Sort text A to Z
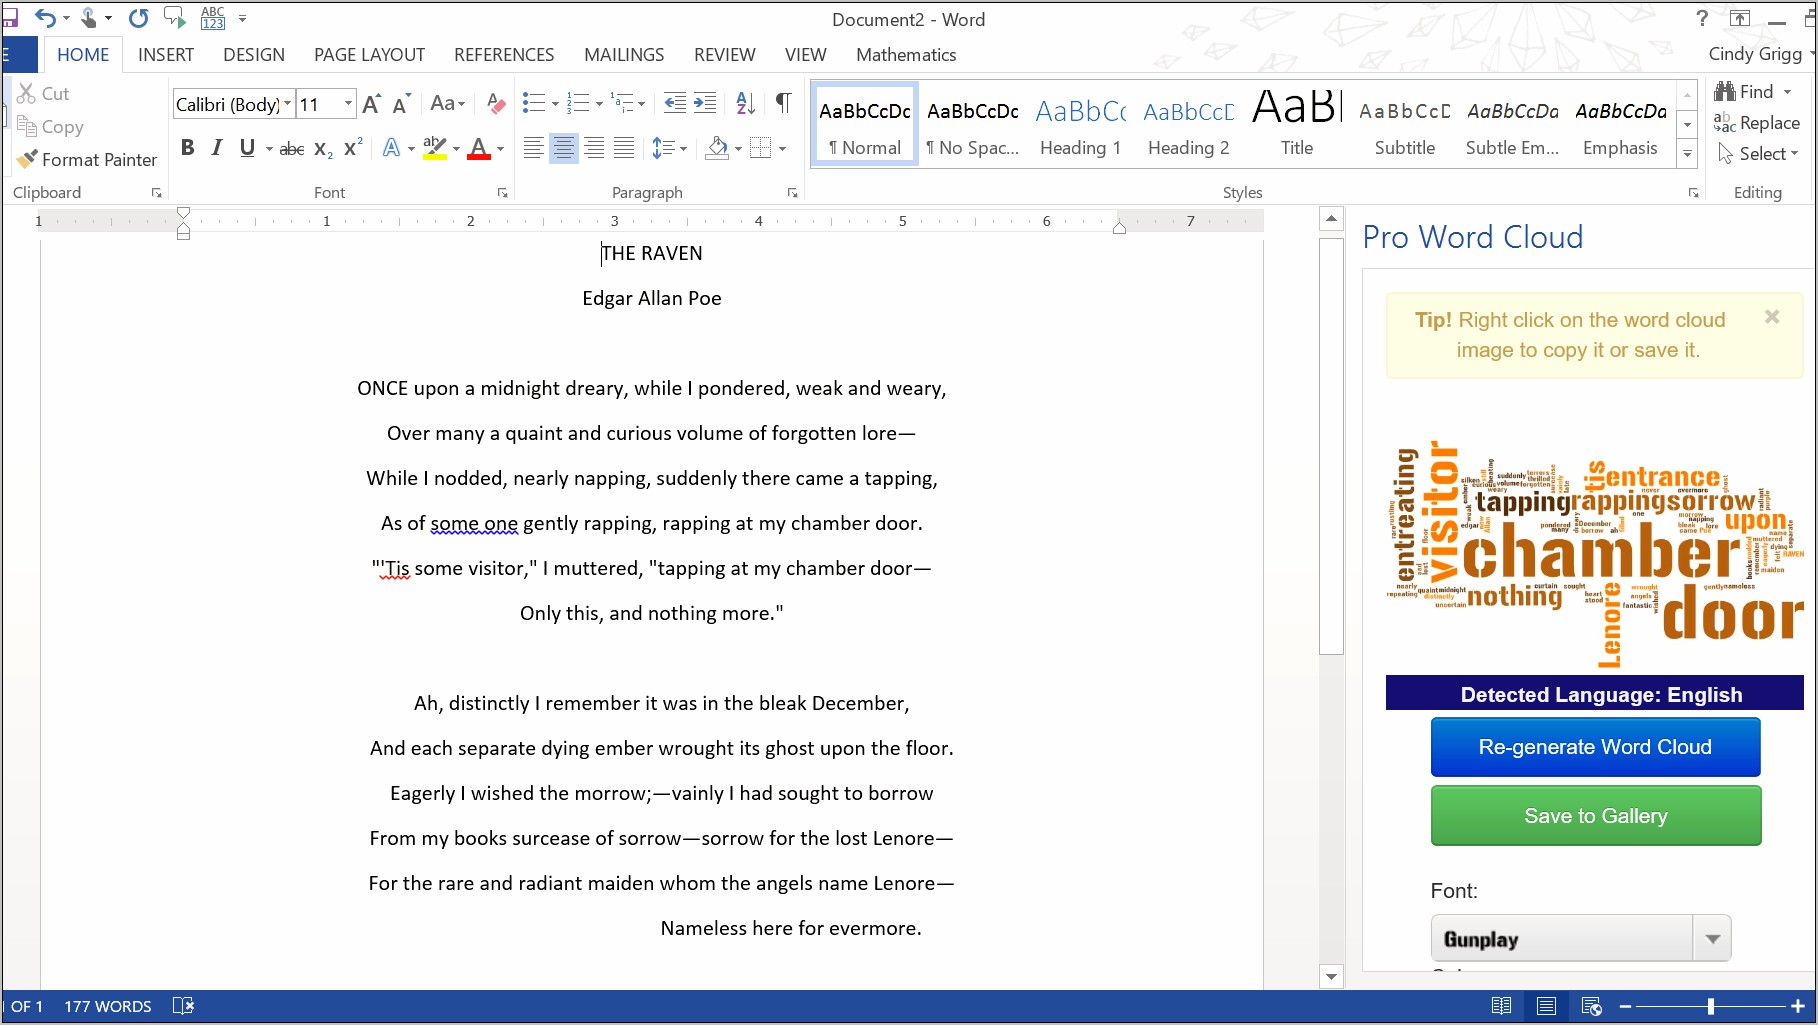Viewport: 1818px width, 1025px height. [x=746, y=103]
